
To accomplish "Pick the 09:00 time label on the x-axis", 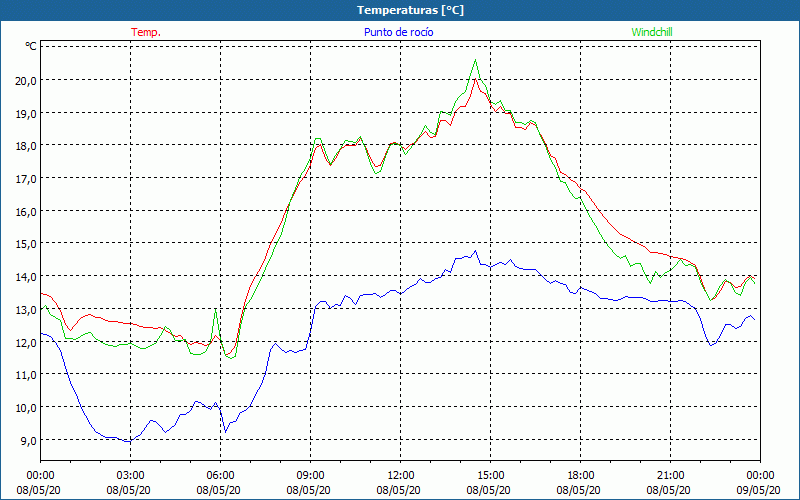I will pos(310,475).
